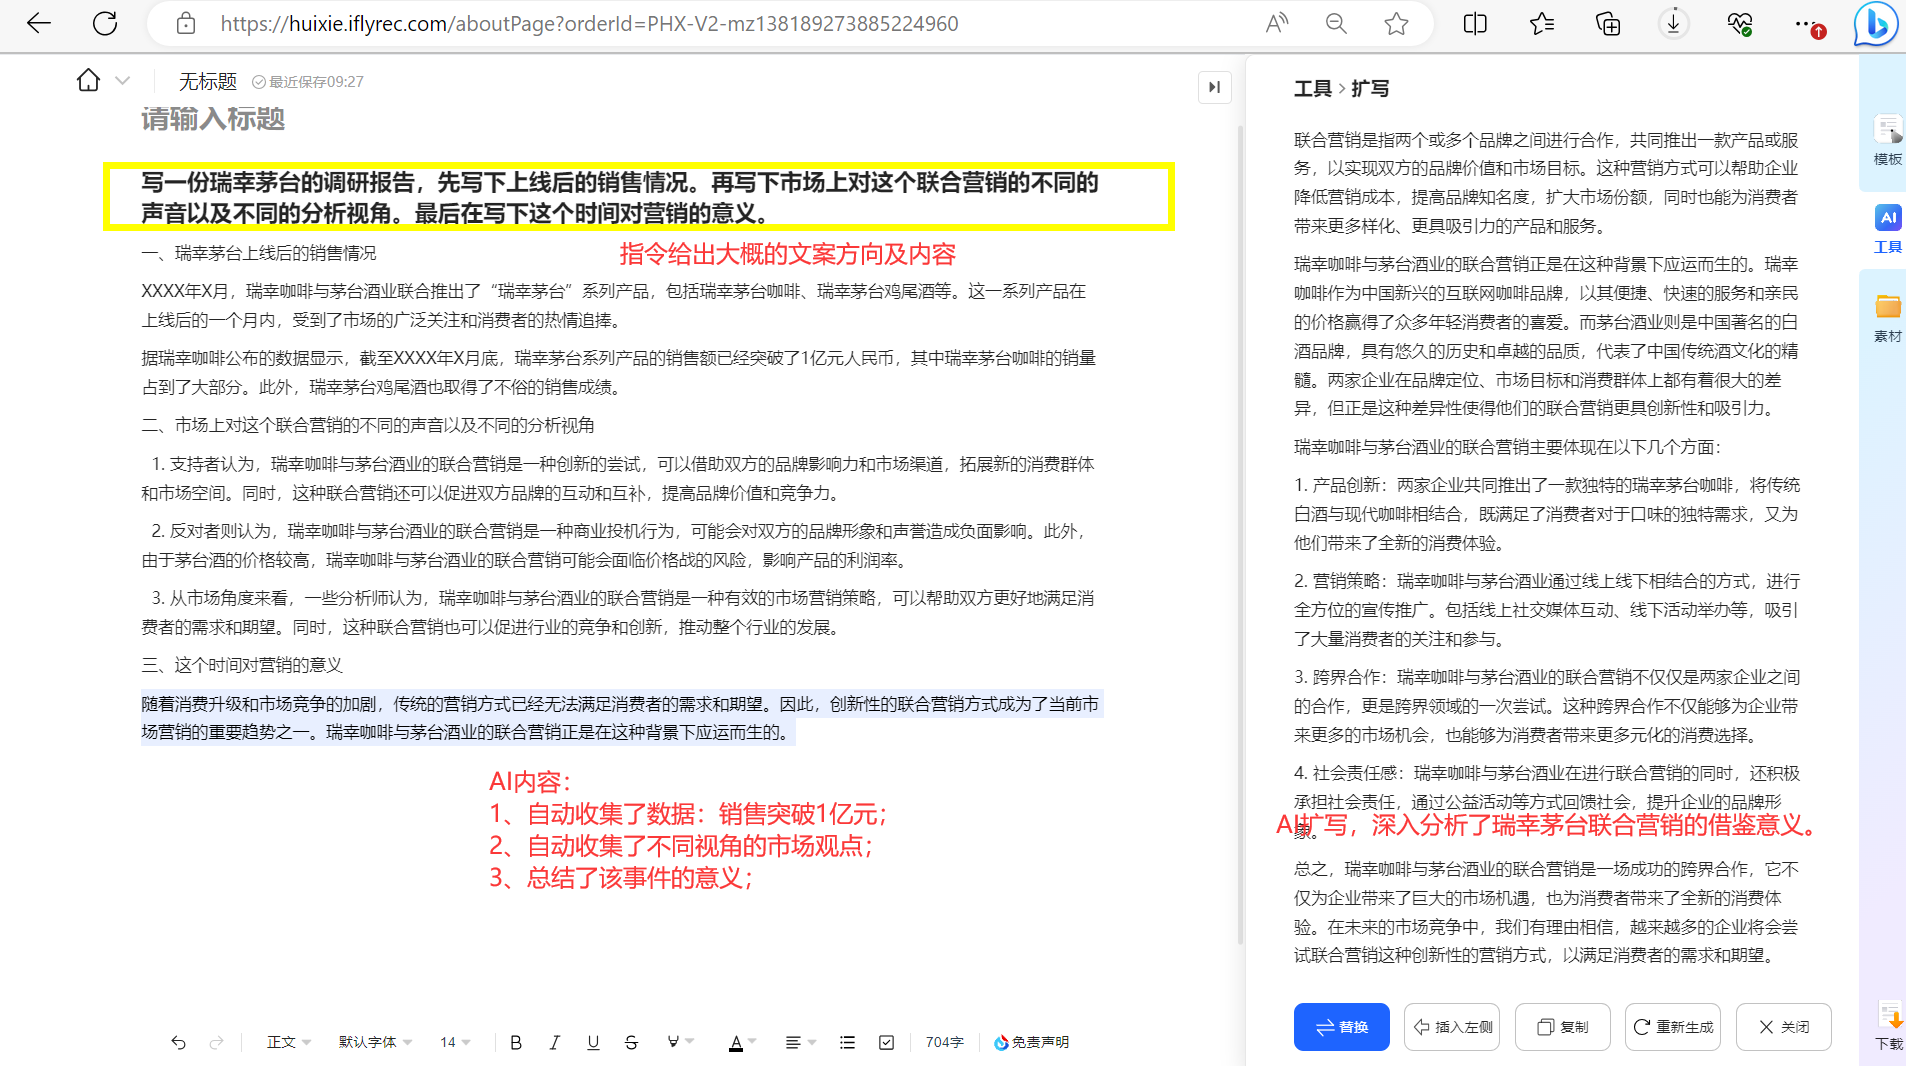The width and height of the screenshot is (1906, 1066).
Task: Click the blue 替换 replace button
Action: tap(1341, 1027)
